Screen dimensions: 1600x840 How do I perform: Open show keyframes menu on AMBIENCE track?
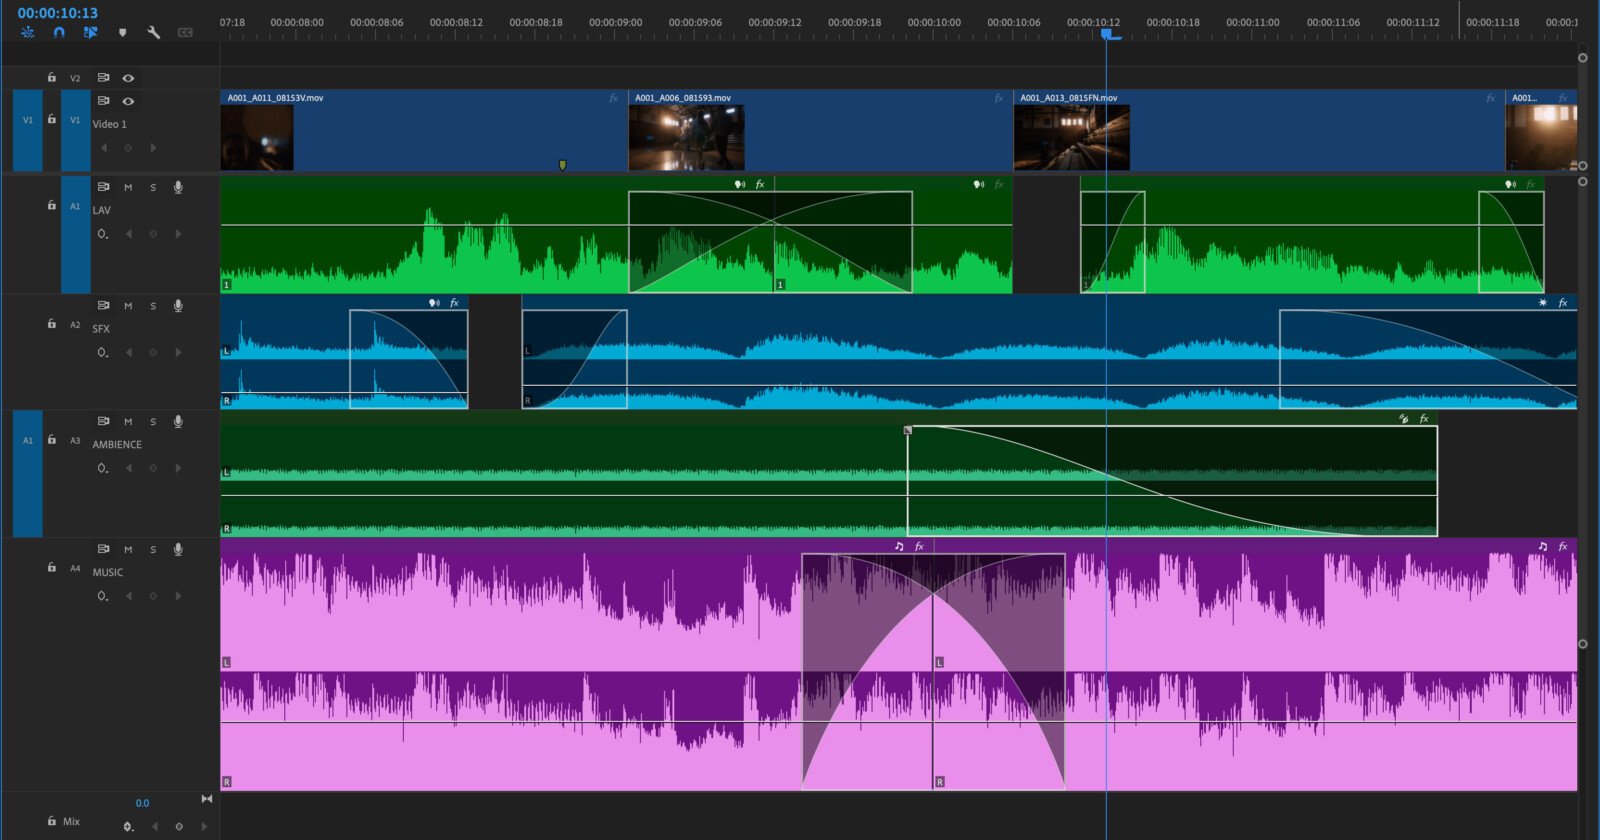tap(103, 468)
